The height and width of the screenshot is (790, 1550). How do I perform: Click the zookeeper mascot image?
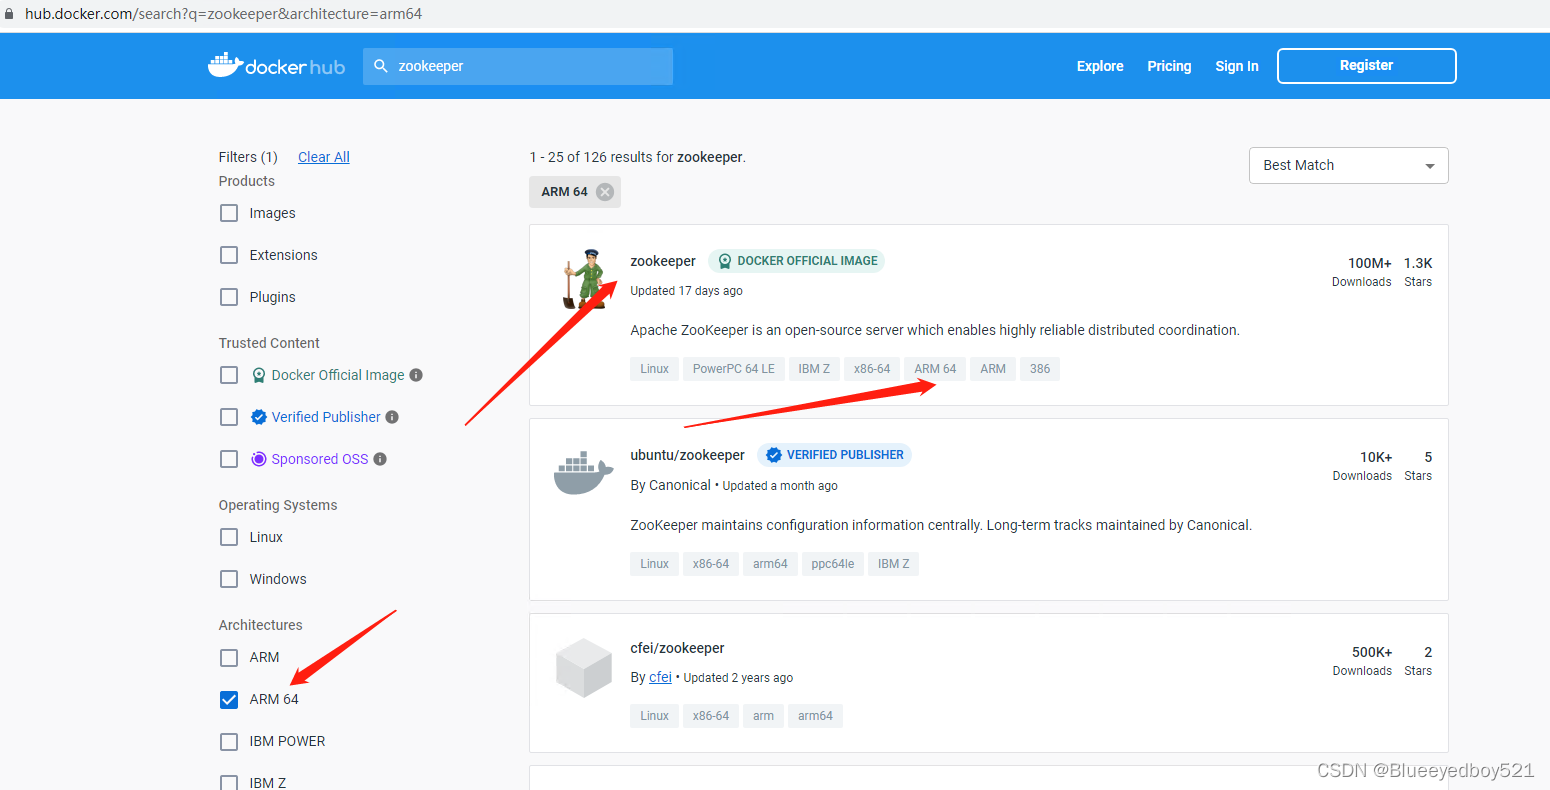(x=586, y=279)
